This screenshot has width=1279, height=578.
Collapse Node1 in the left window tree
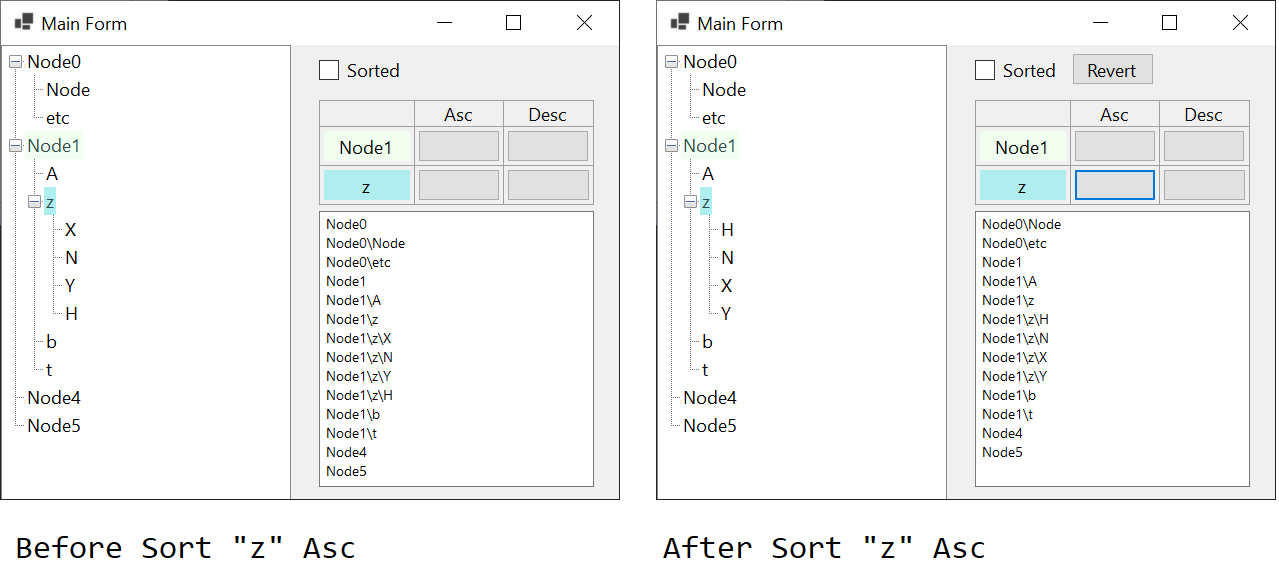[15, 146]
